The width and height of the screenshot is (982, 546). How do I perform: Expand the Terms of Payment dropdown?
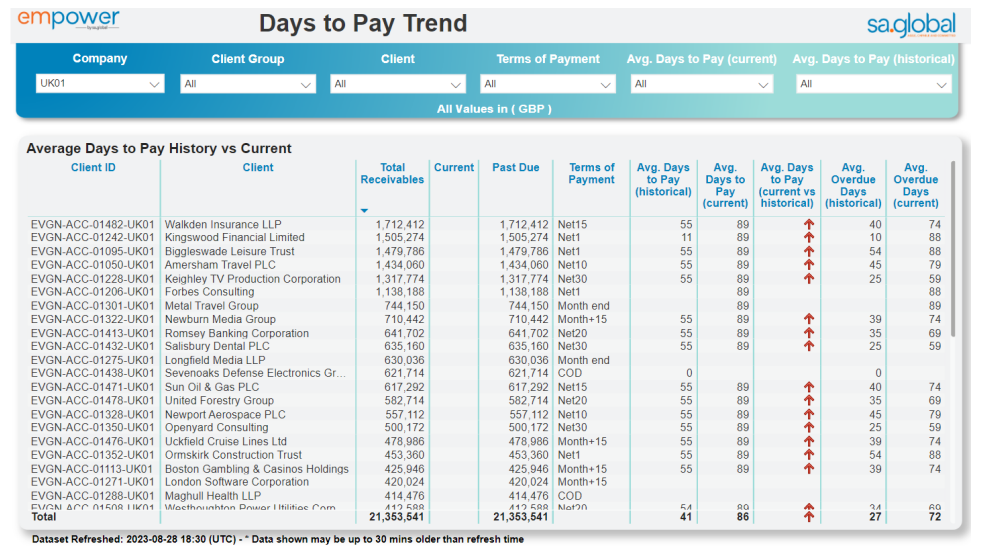(x=547, y=84)
